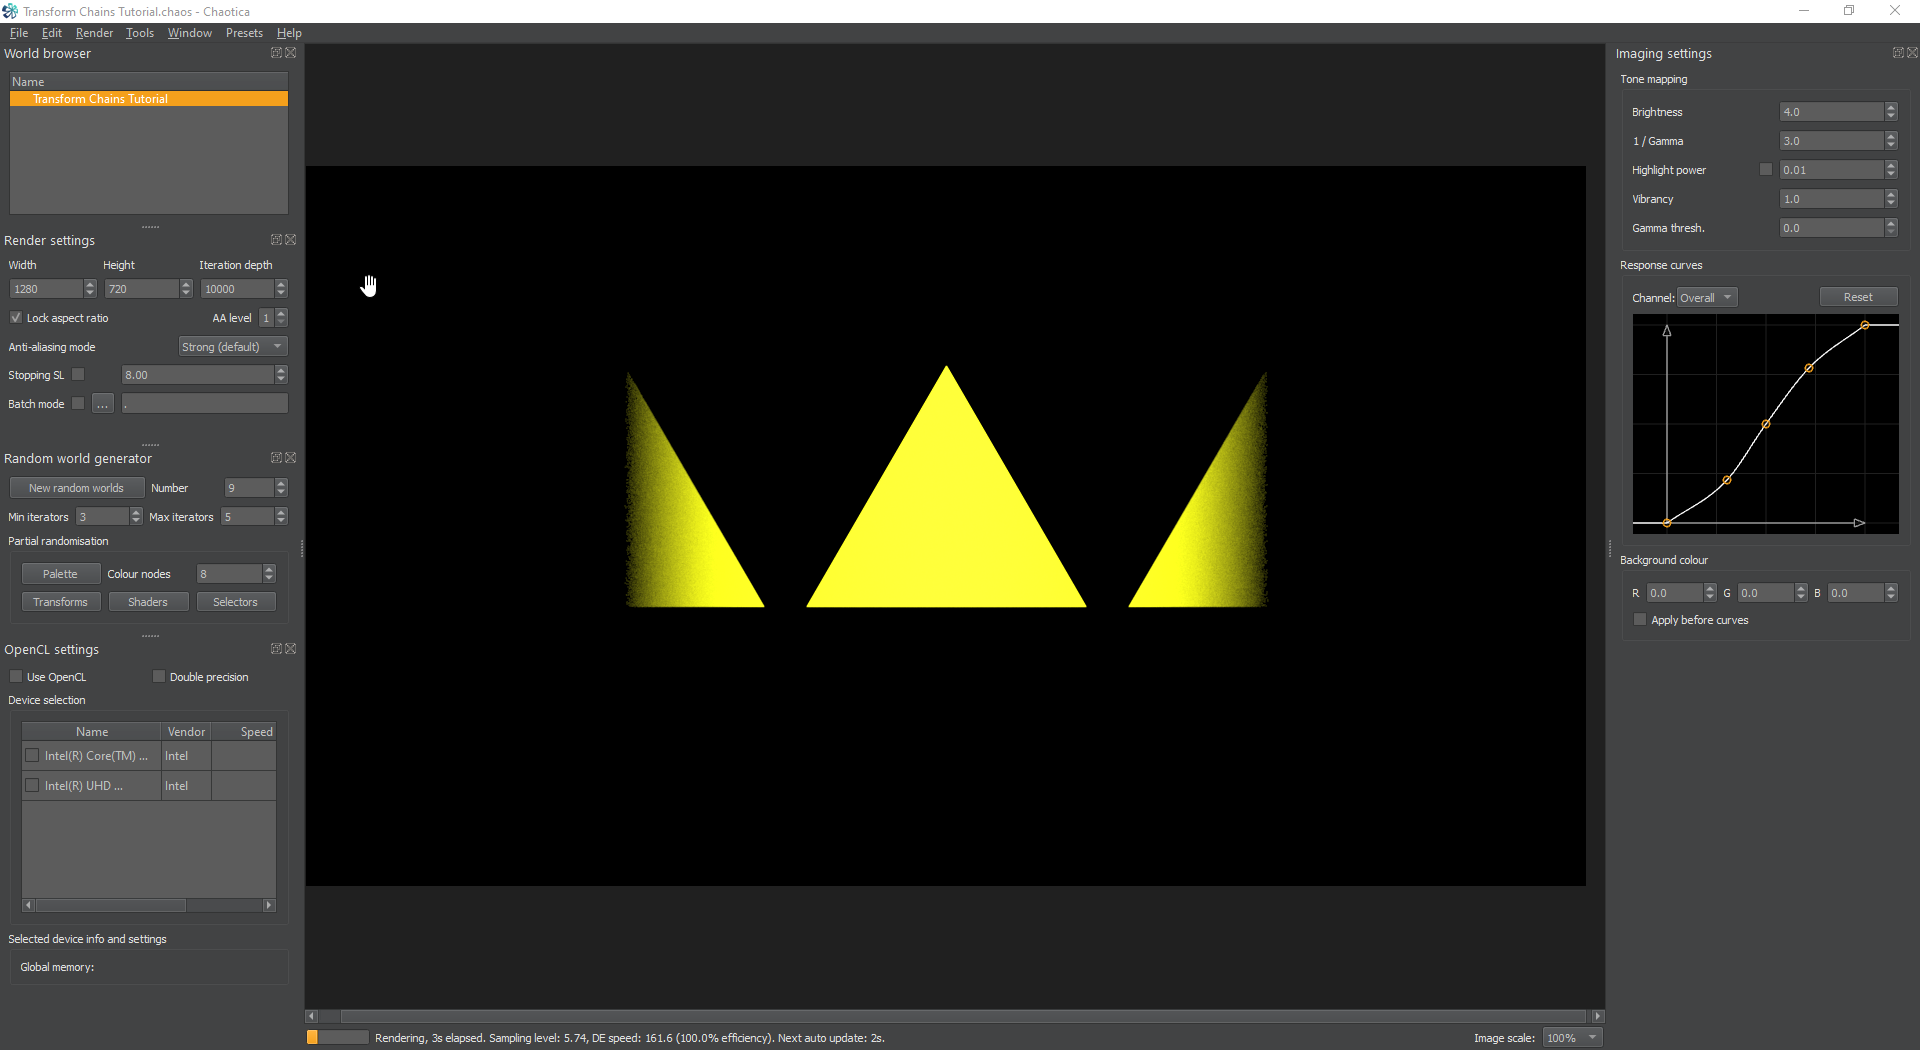Viewport: 1920px width, 1050px height.
Task: Reset the response curves
Action: point(1858,297)
